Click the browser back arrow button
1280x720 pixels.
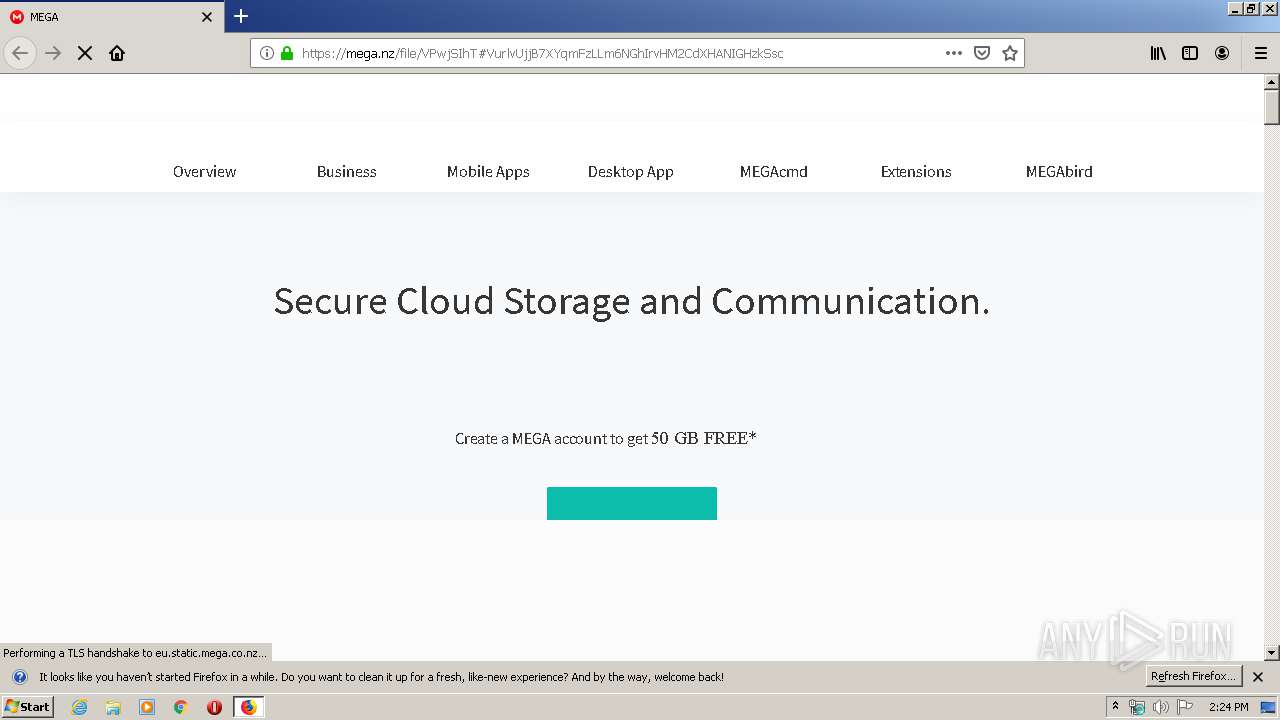pos(20,53)
